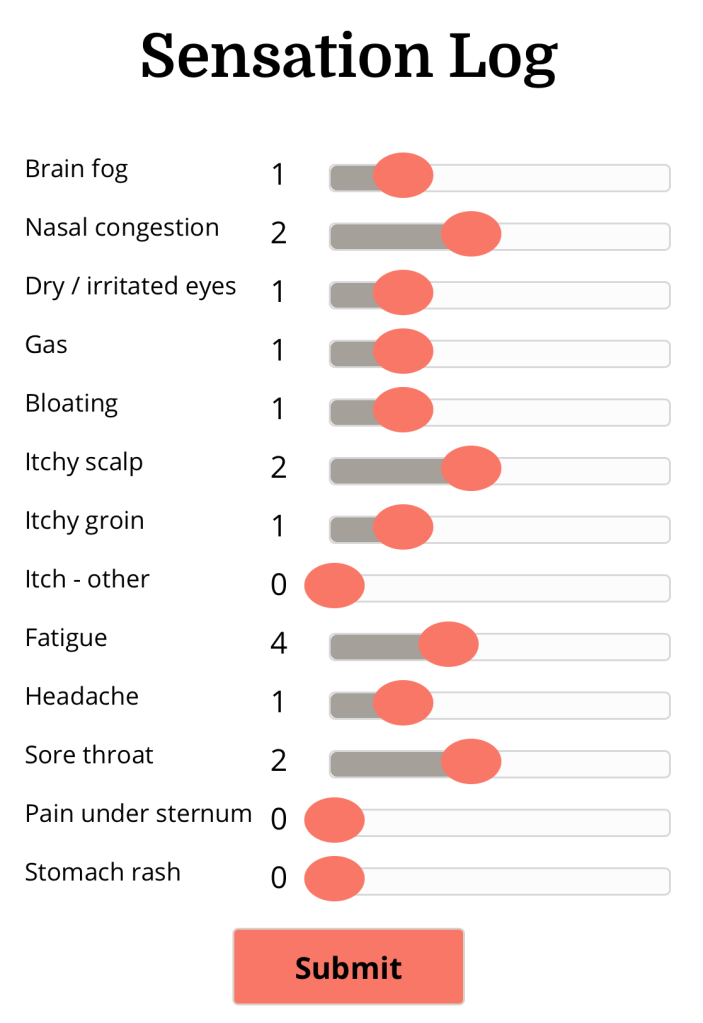Submit the sensation log form
Screen dimensions: 703x1023
click(x=348, y=966)
